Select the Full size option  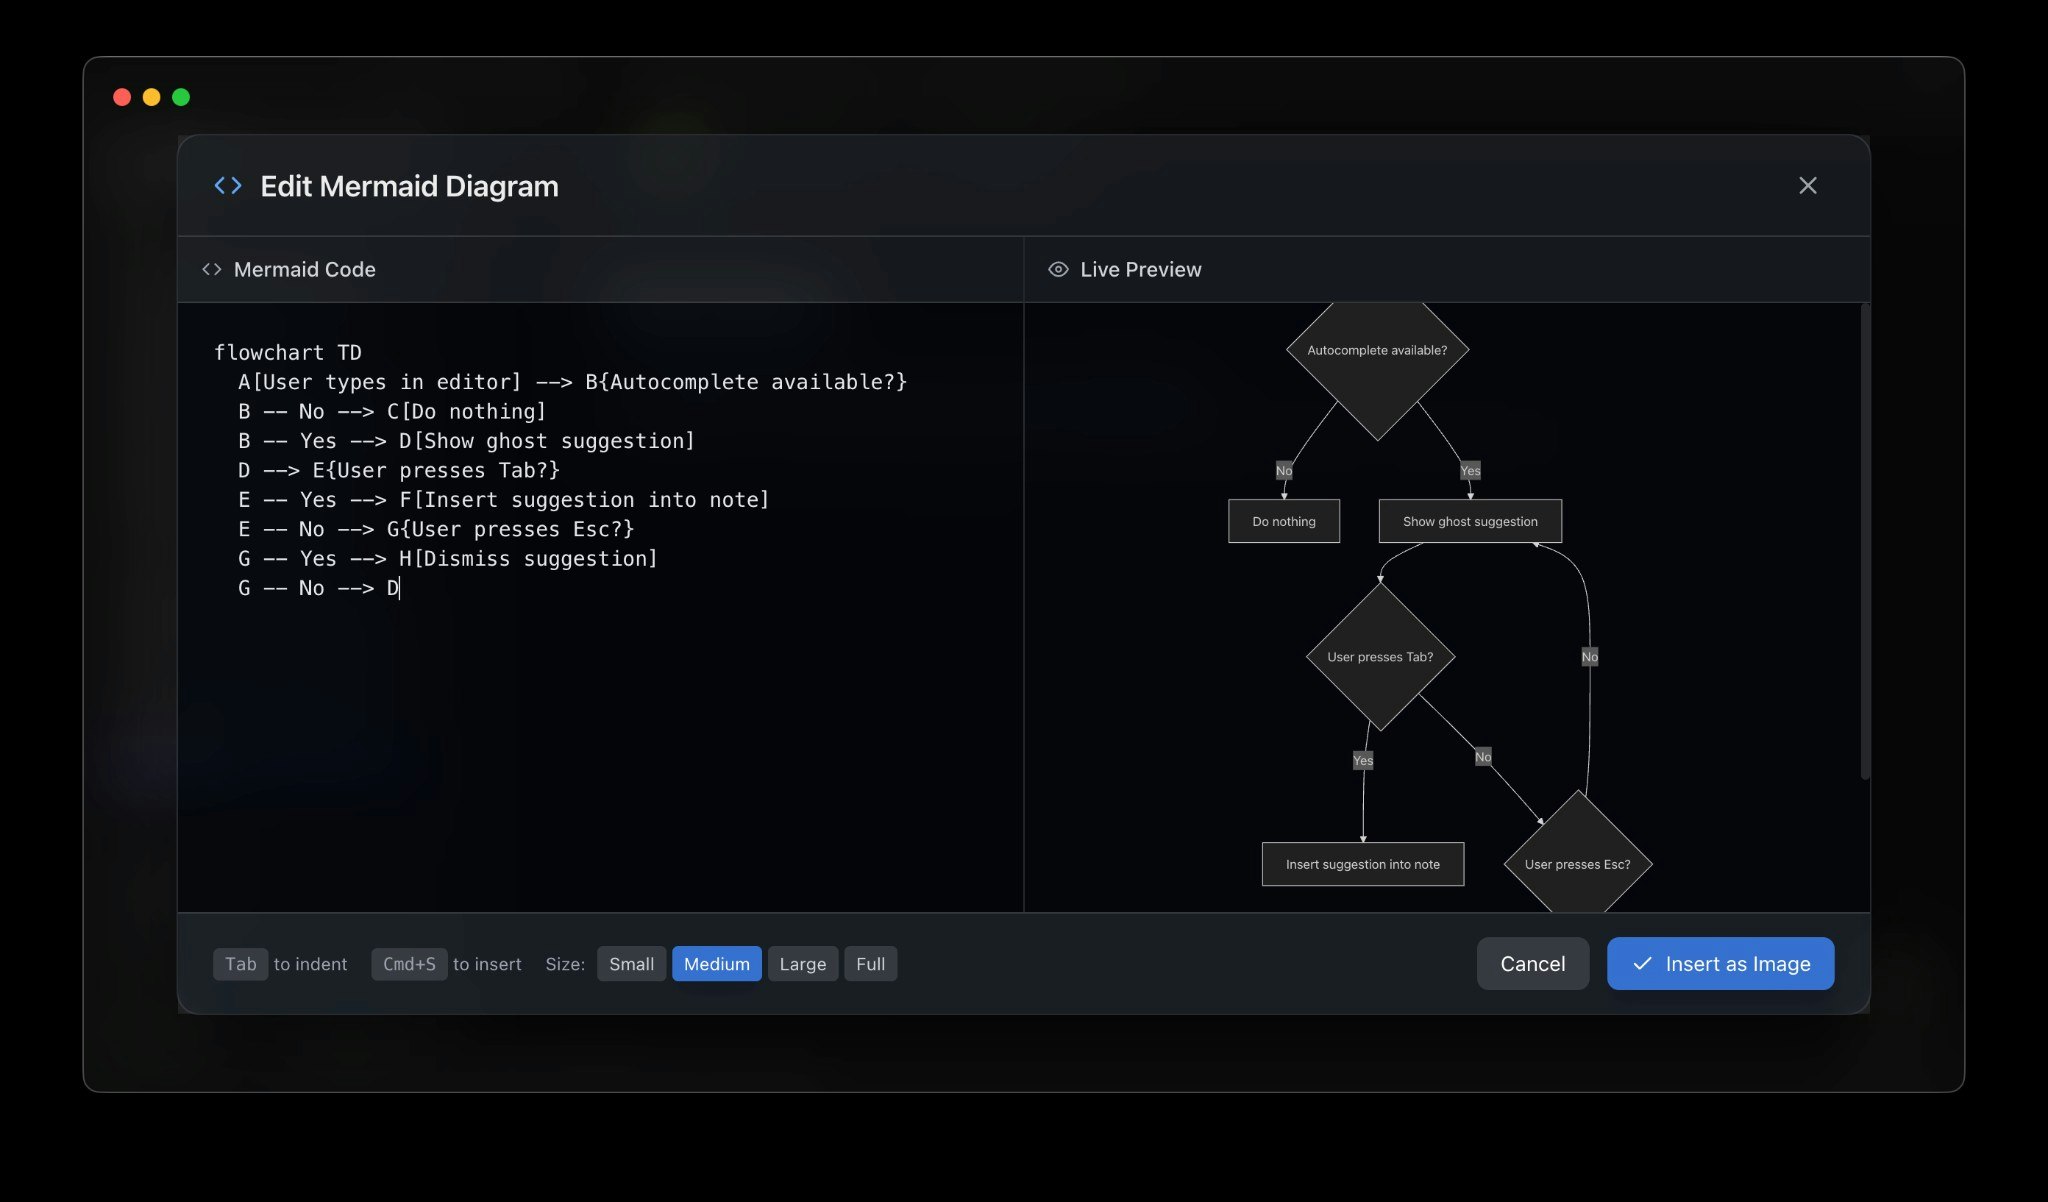[870, 964]
